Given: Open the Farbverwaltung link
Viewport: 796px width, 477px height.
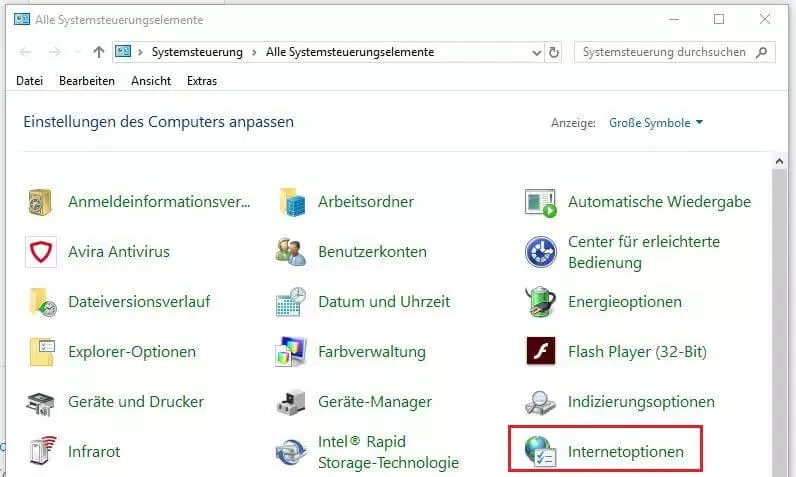Looking at the screenshot, I should point(372,352).
